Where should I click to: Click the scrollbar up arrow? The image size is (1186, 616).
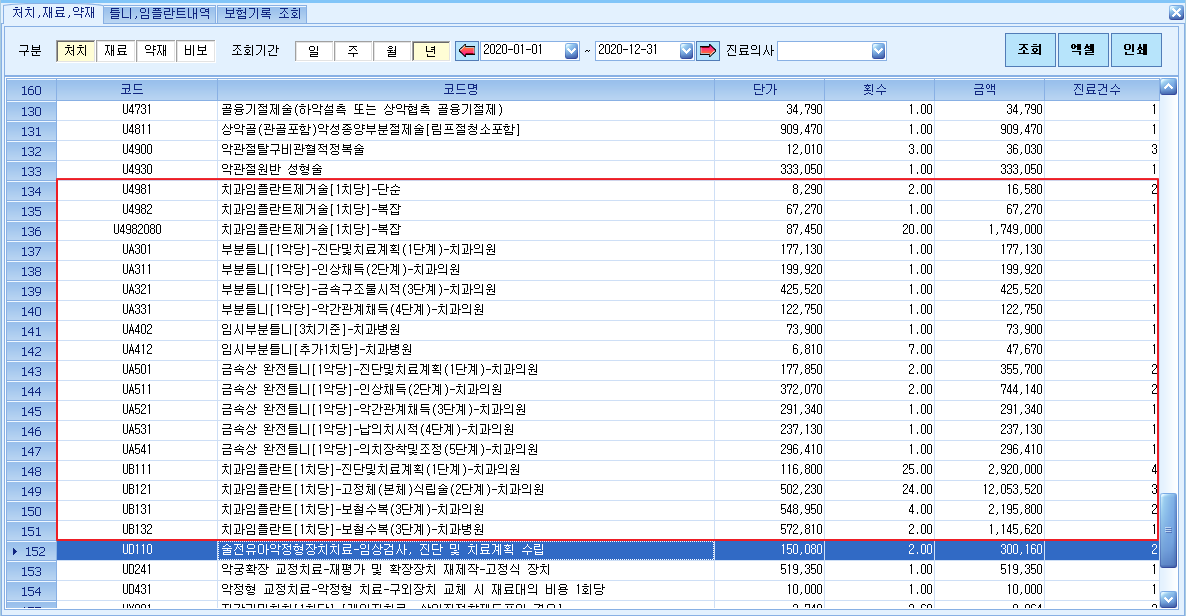tap(1169, 86)
